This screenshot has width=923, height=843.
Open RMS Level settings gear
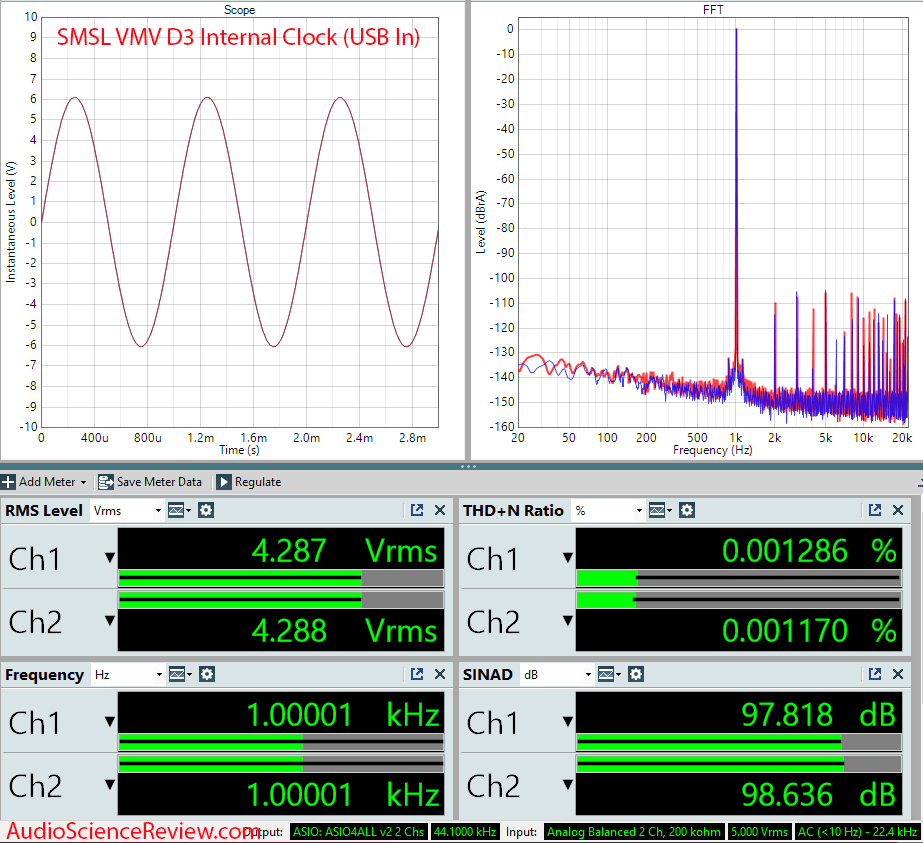205,510
